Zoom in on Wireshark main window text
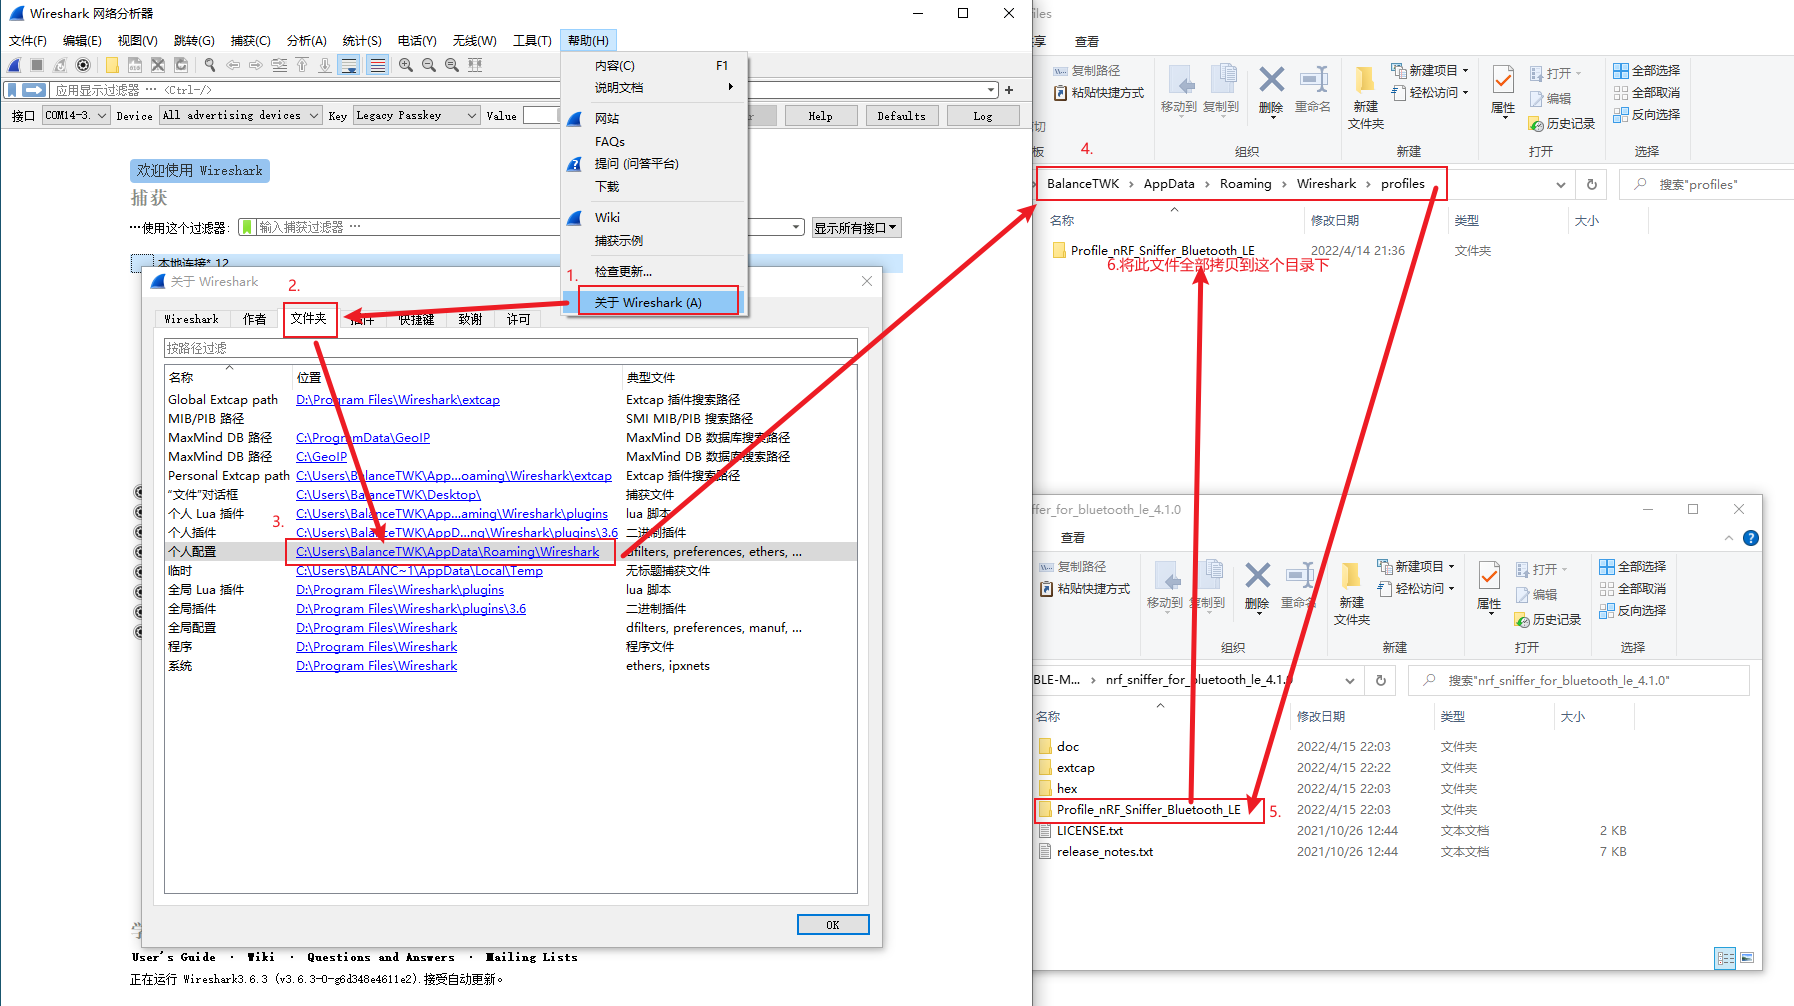Viewport: 1794px width, 1006px height. 406,65
